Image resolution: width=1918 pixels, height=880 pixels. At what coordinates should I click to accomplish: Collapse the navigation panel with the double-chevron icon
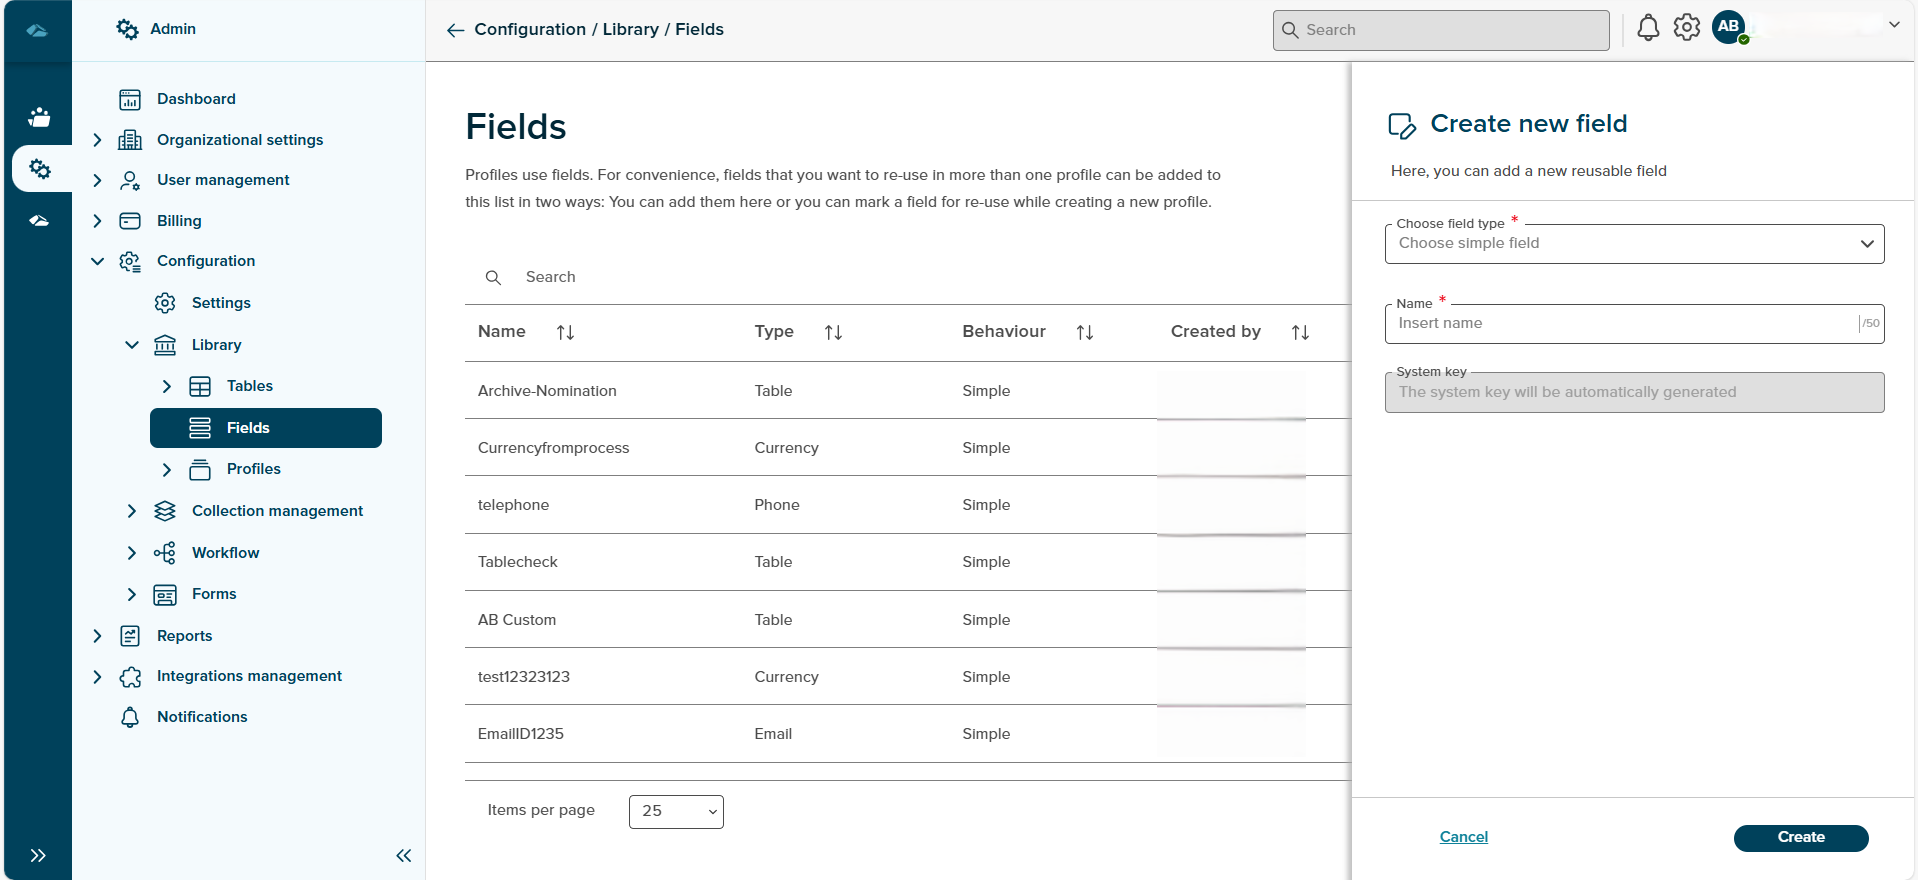point(404,855)
